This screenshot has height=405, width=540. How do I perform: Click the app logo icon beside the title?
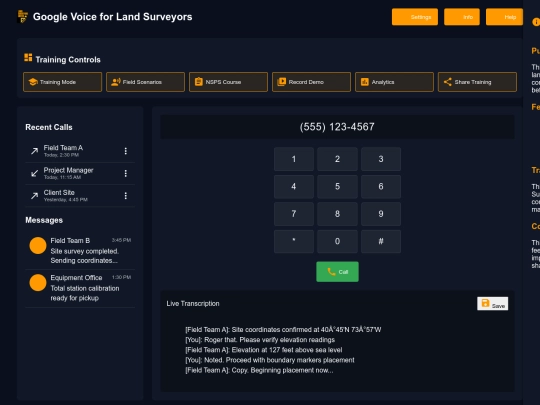[x=23, y=17]
